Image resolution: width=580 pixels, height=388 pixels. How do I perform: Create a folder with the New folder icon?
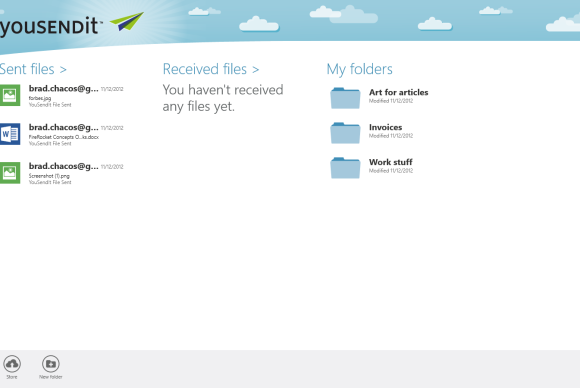51,364
